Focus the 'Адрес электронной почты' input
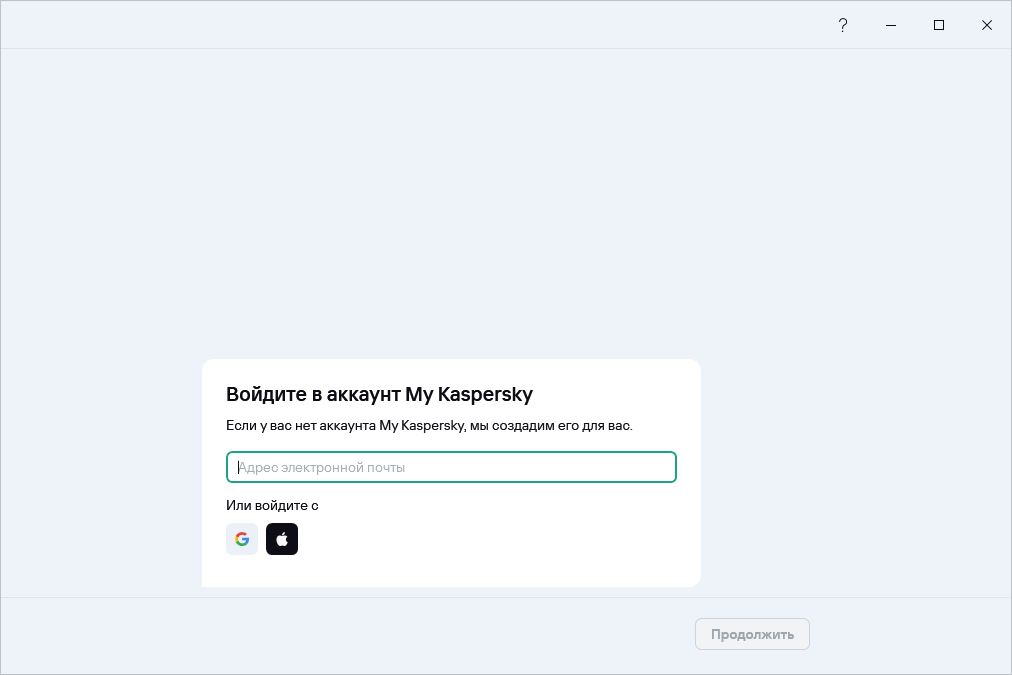The width and height of the screenshot is (1012, 675). tap(451, 467)
